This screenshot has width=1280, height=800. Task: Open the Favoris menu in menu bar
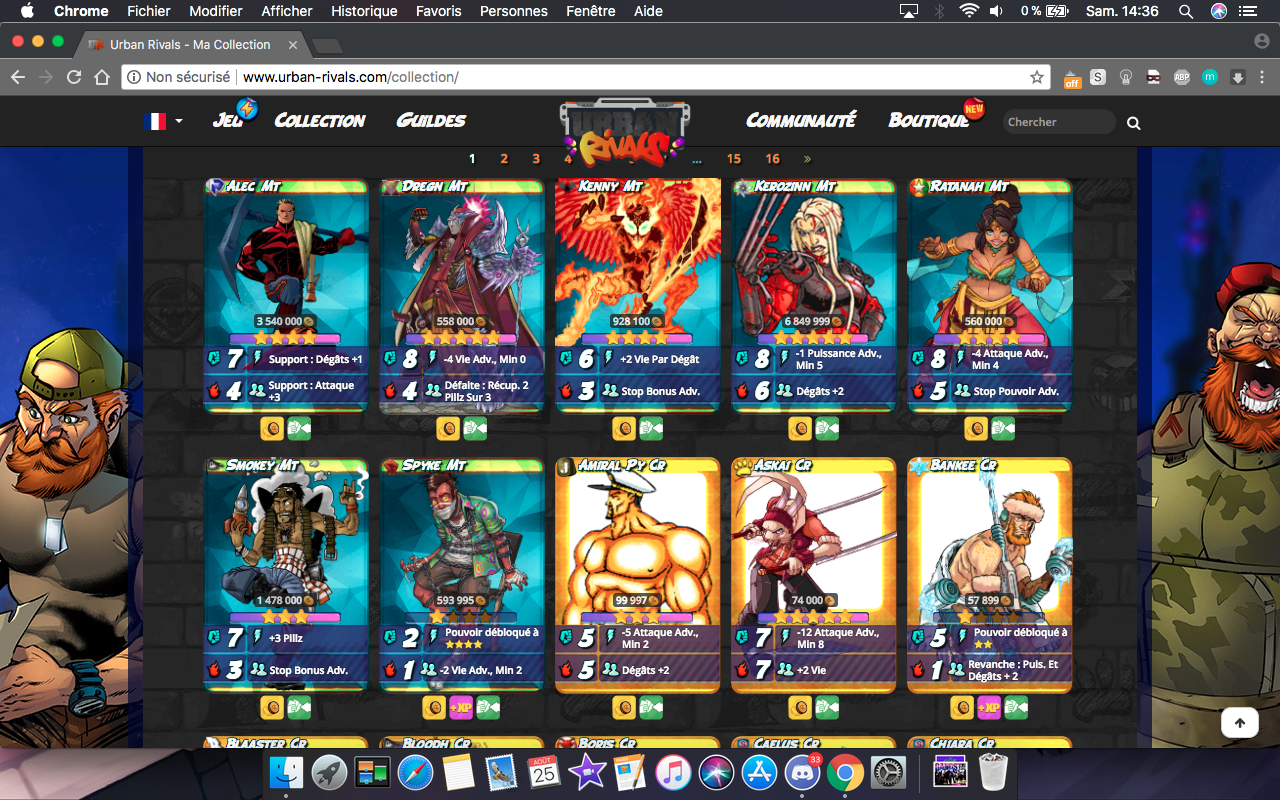439,11
